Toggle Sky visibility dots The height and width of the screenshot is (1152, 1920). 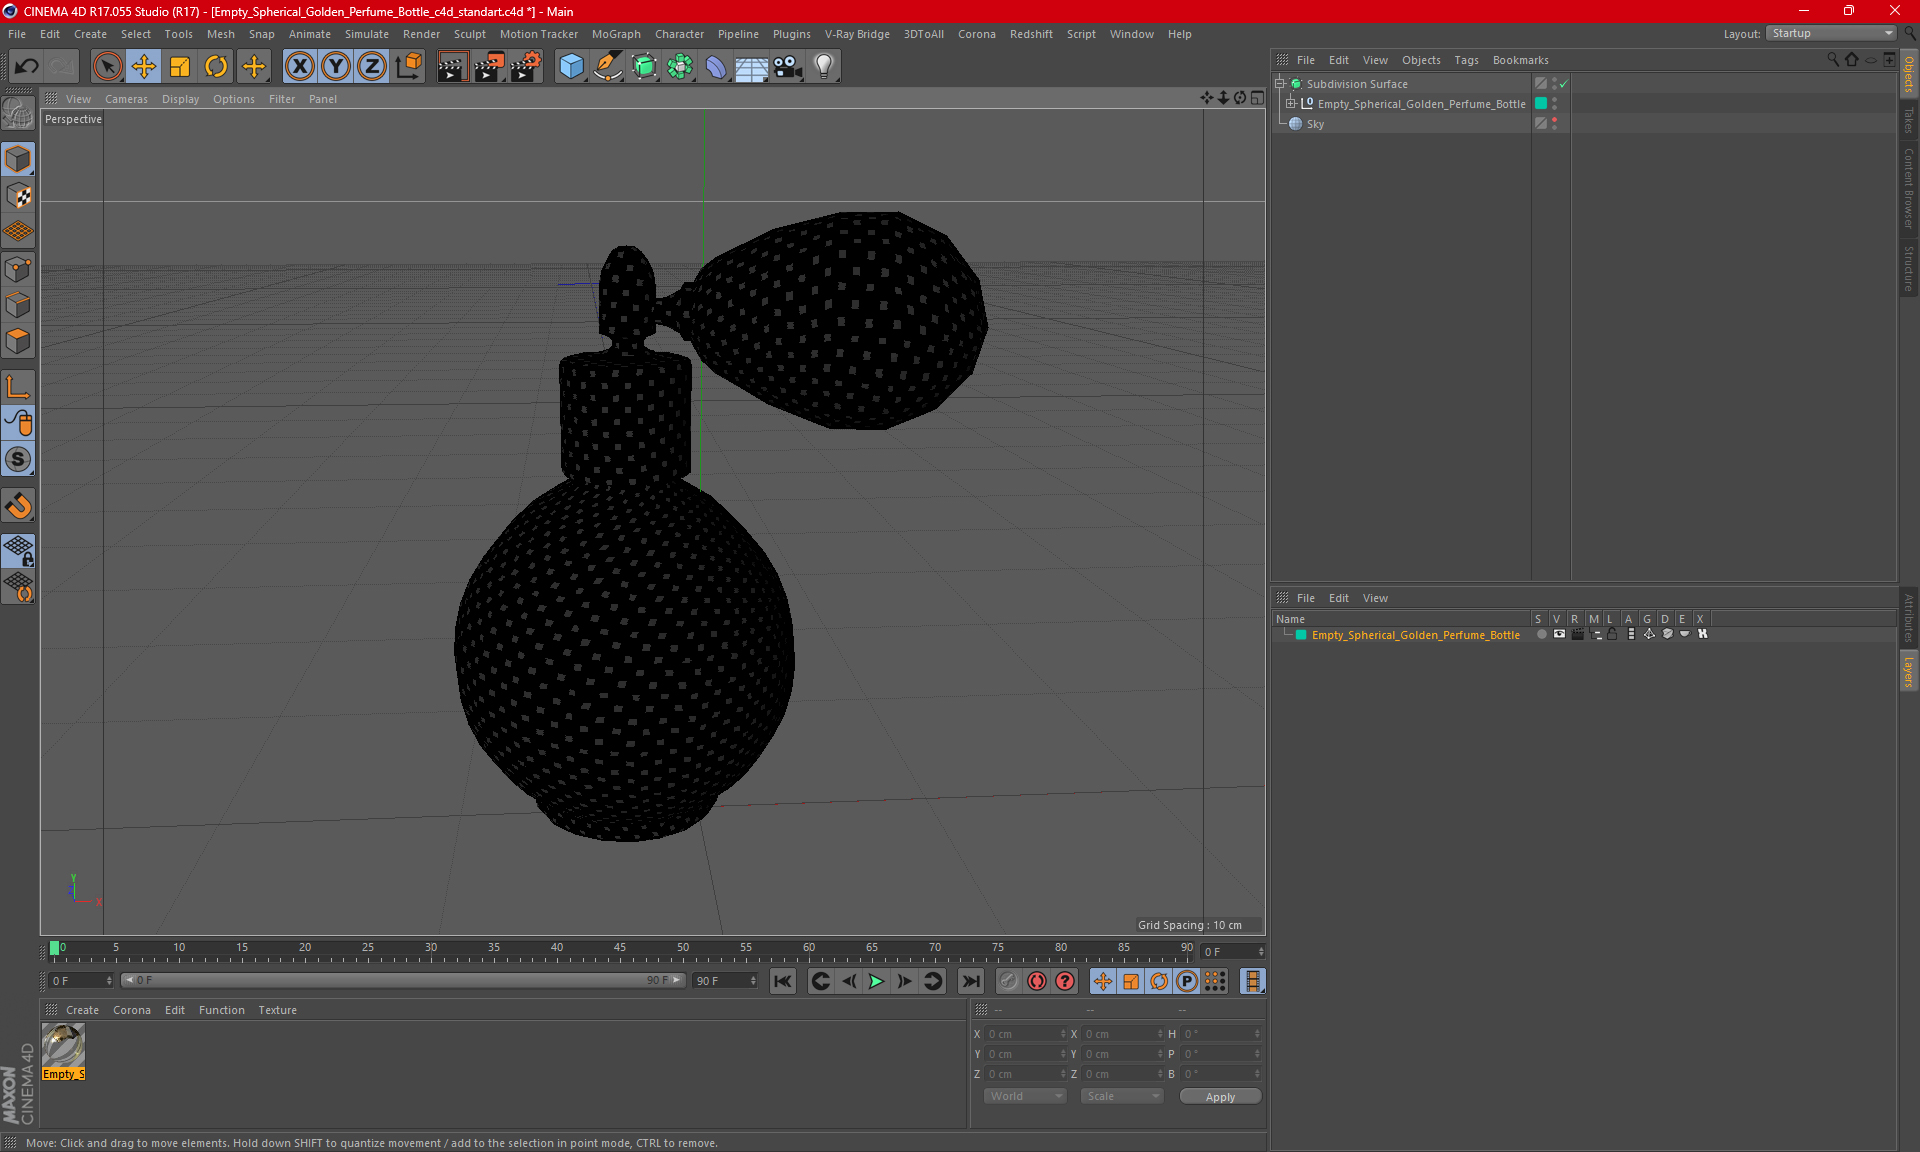[x=1554, y=123]
